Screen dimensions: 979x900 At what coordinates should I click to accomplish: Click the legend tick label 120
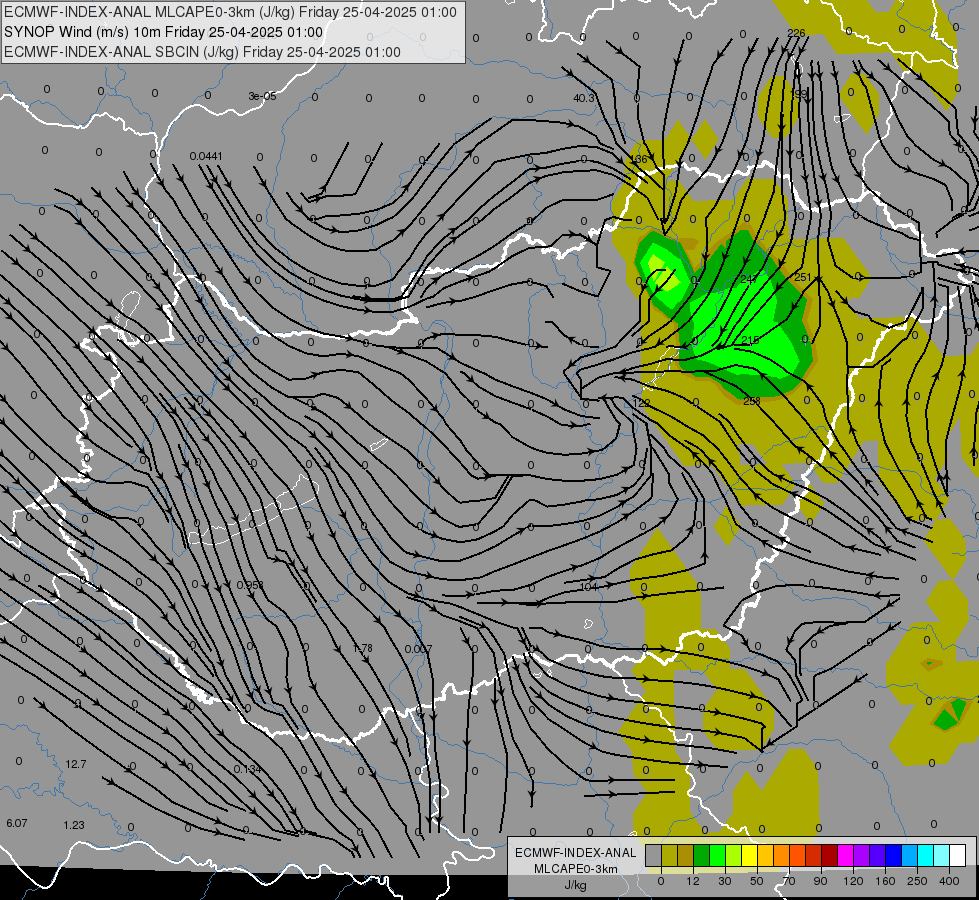pyautogui.click(x=853, y=881)
